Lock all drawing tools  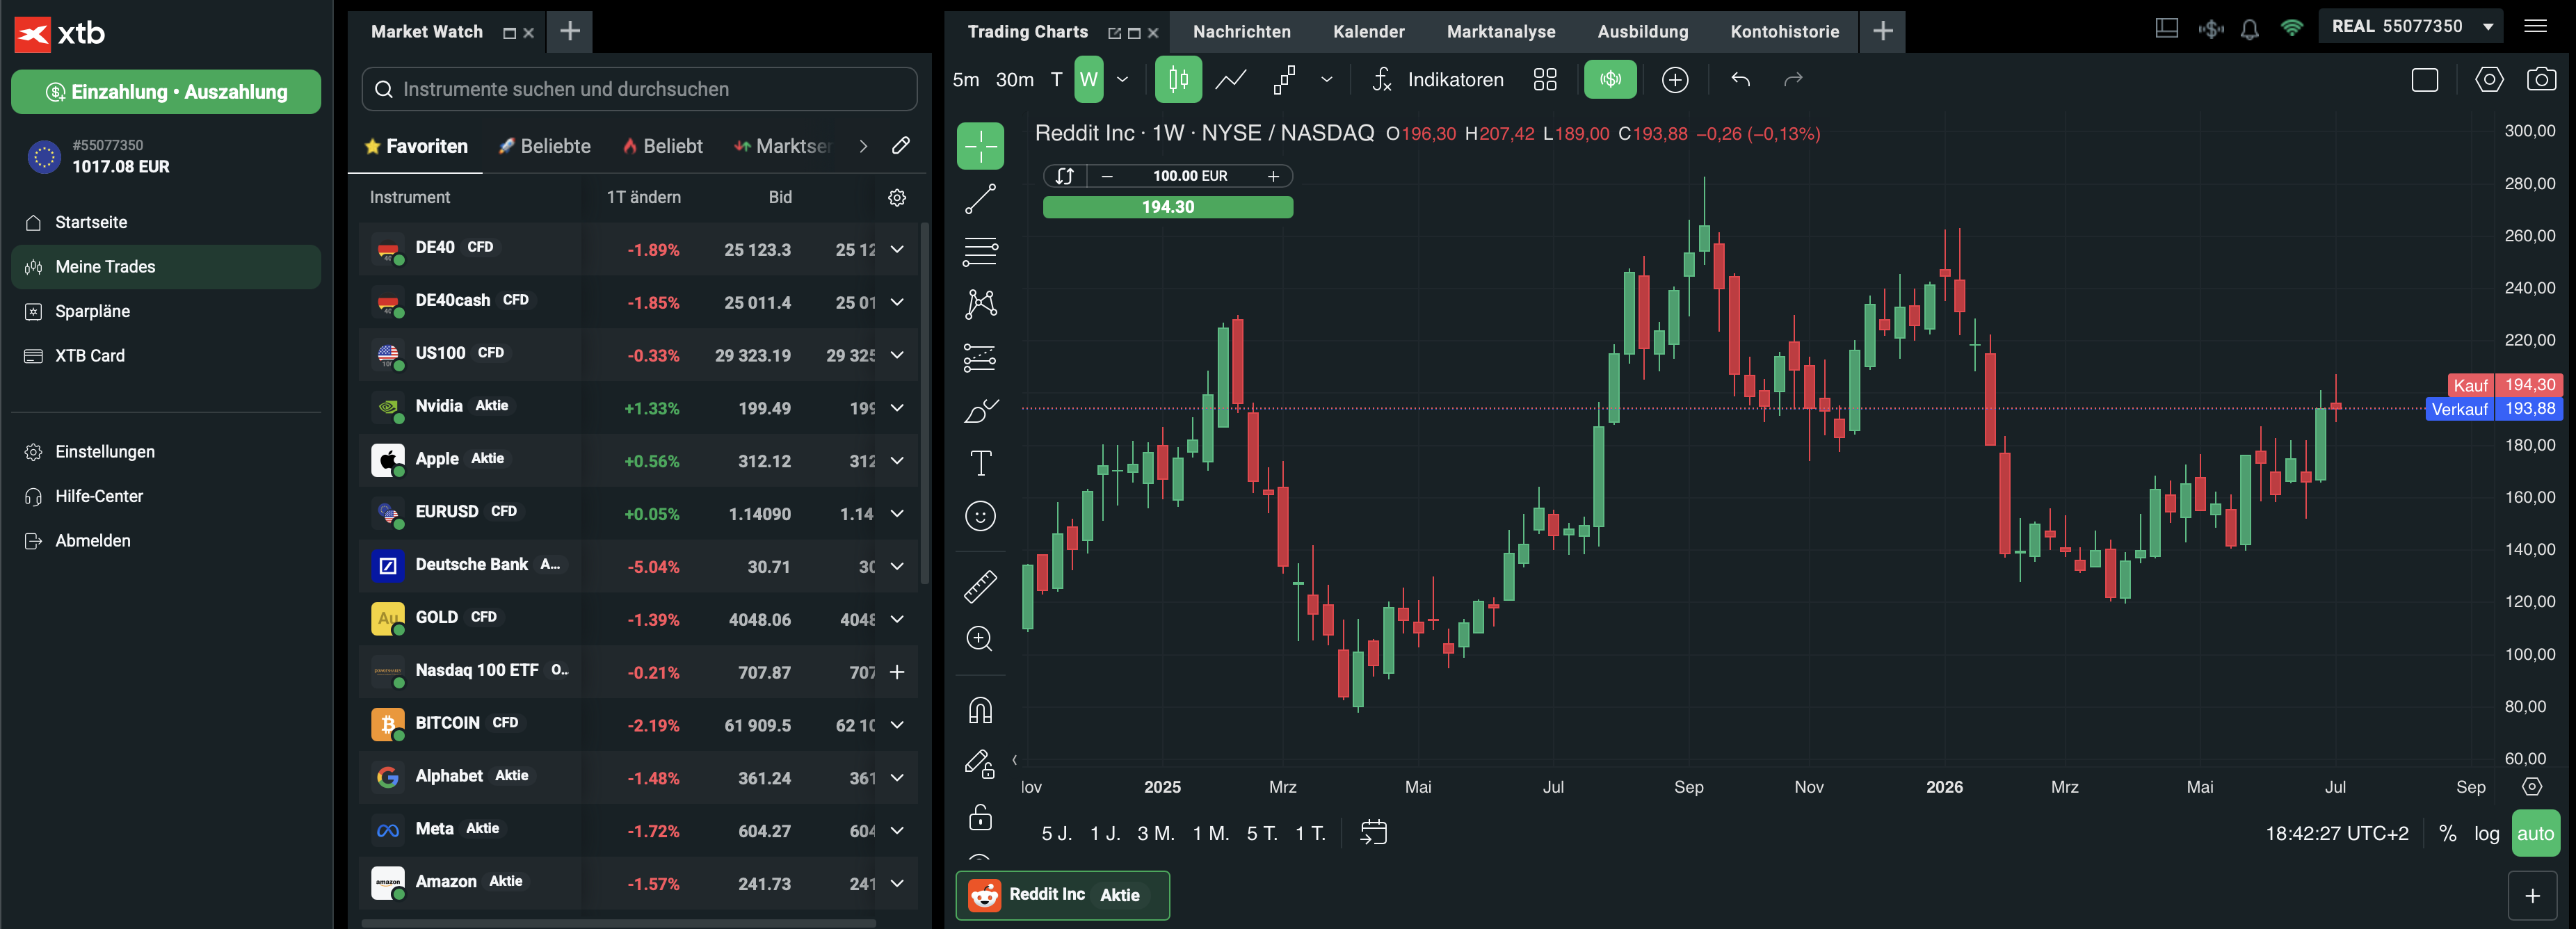click(980, 818)
